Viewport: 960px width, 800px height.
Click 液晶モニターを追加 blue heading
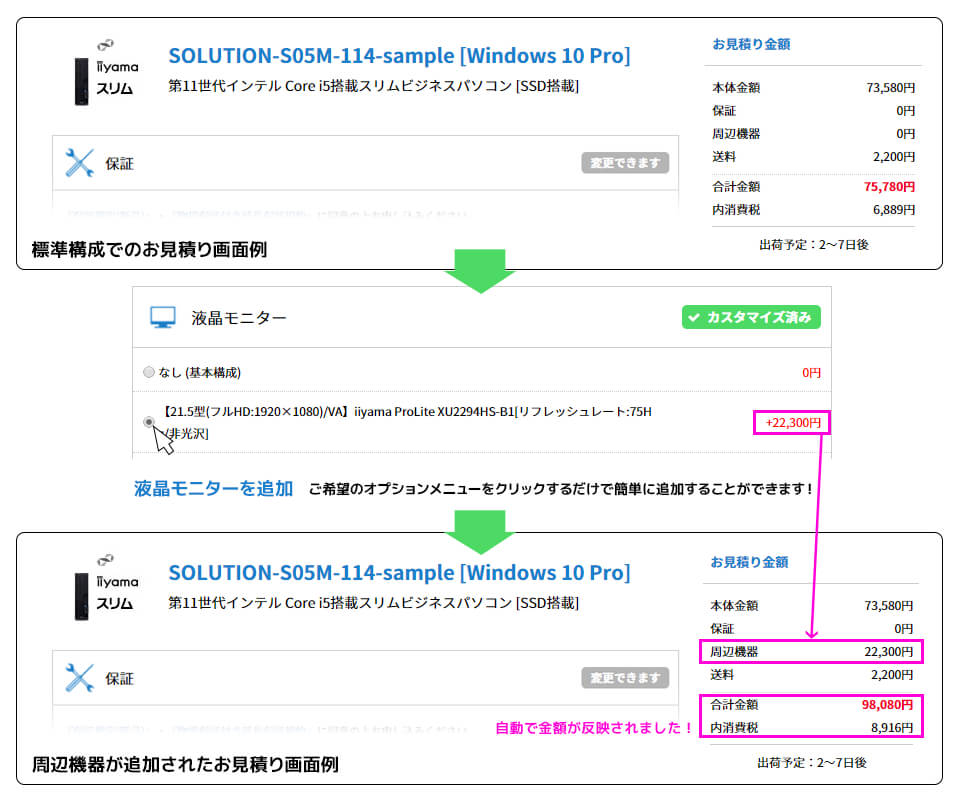point(213,488)
